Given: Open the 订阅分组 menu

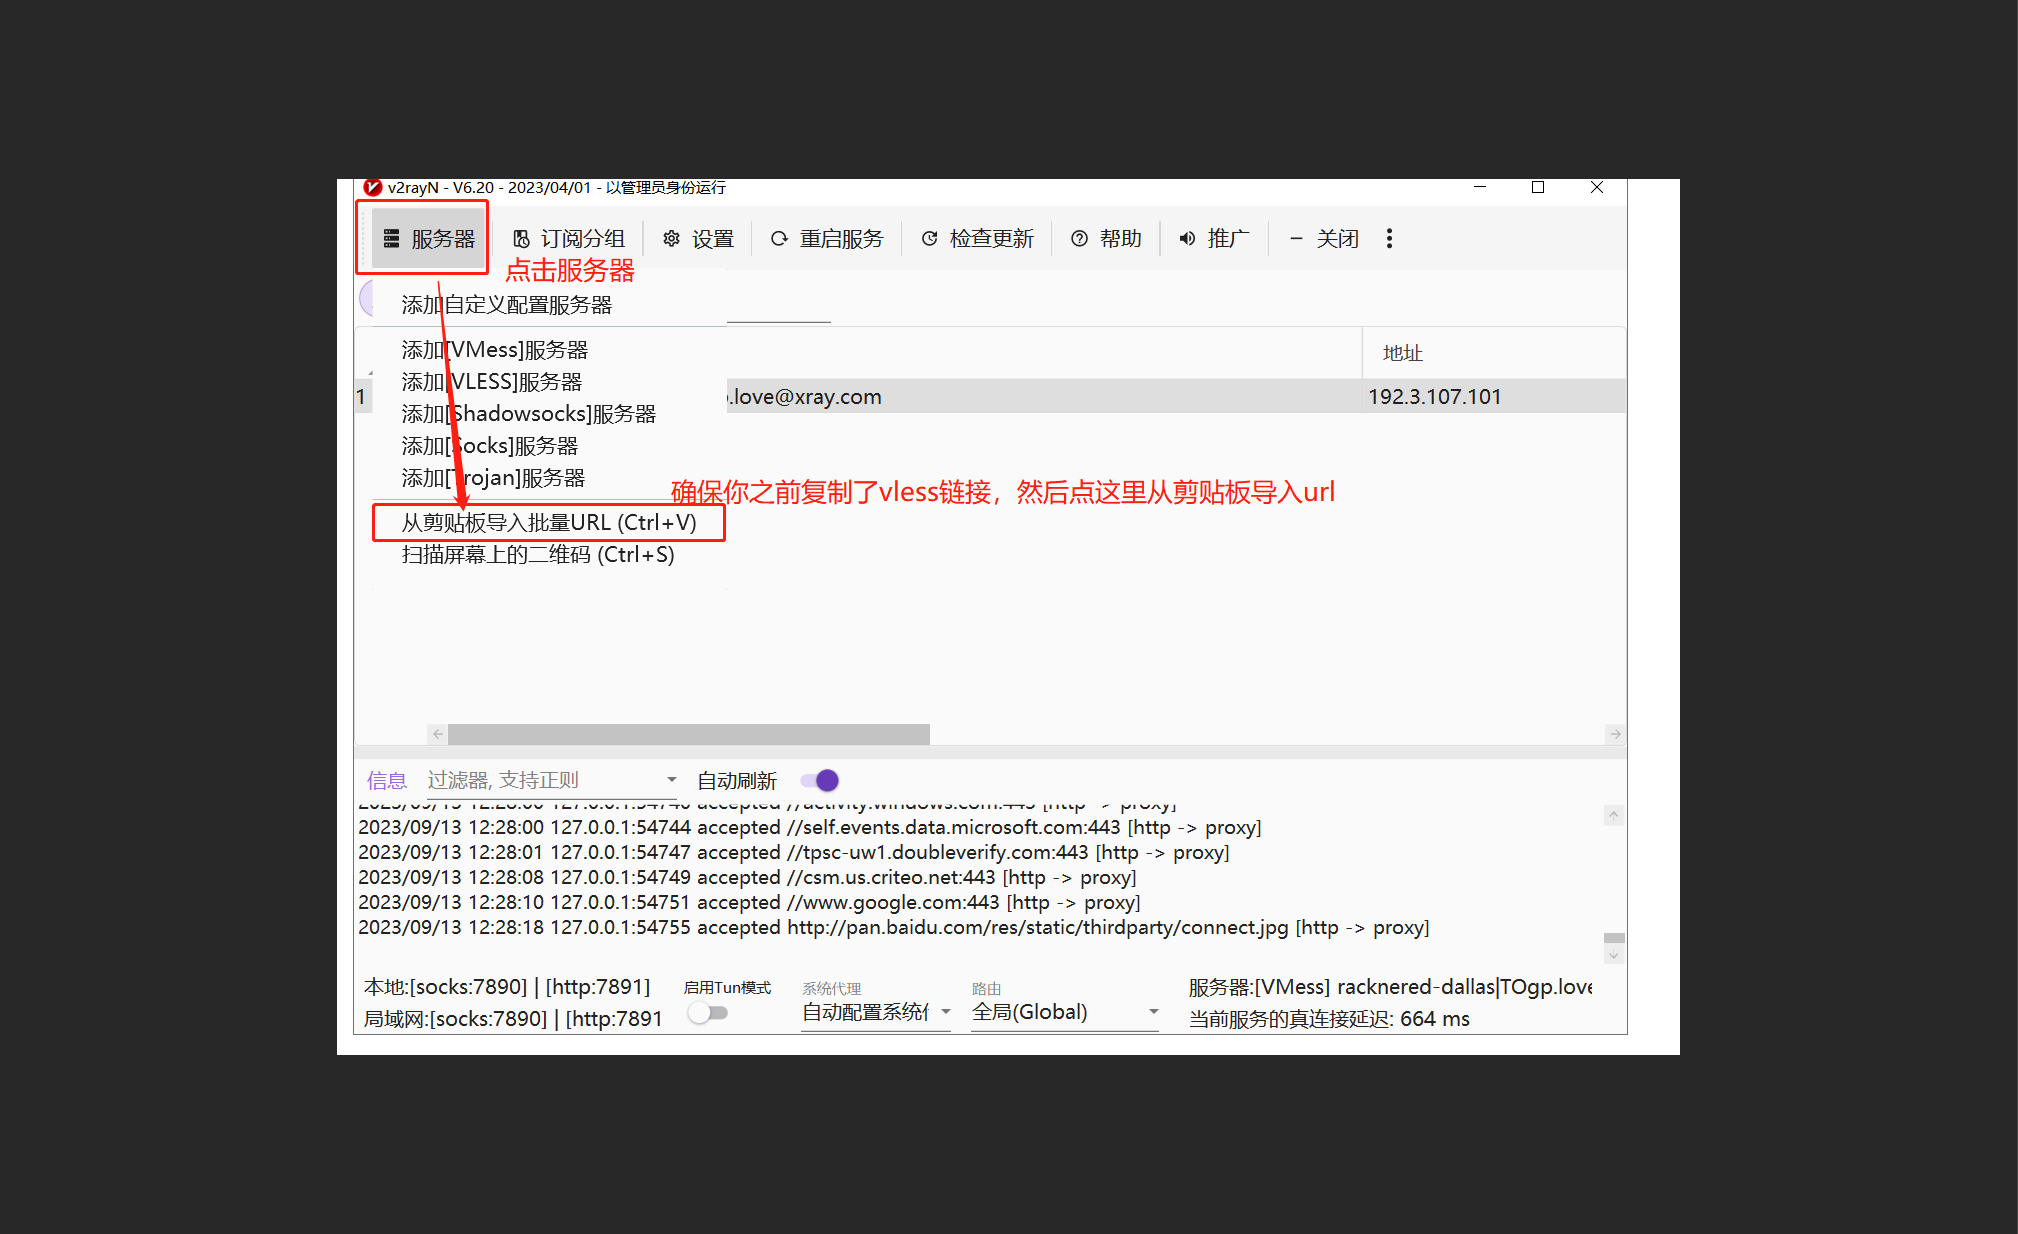Looking at the screenshot, I should click(568, 239).
